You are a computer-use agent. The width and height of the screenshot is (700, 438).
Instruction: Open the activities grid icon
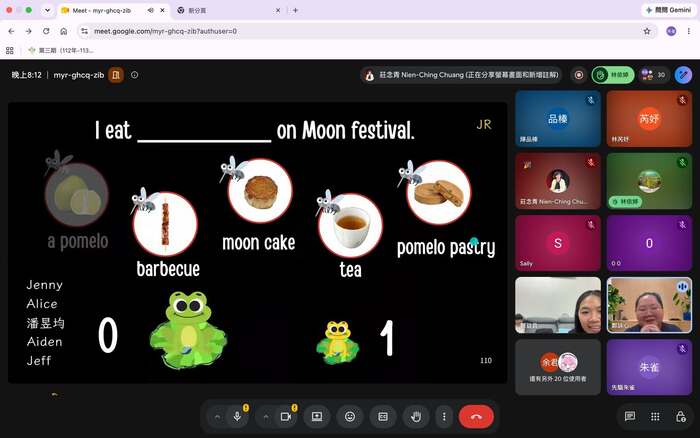click(x=655, y=417)
